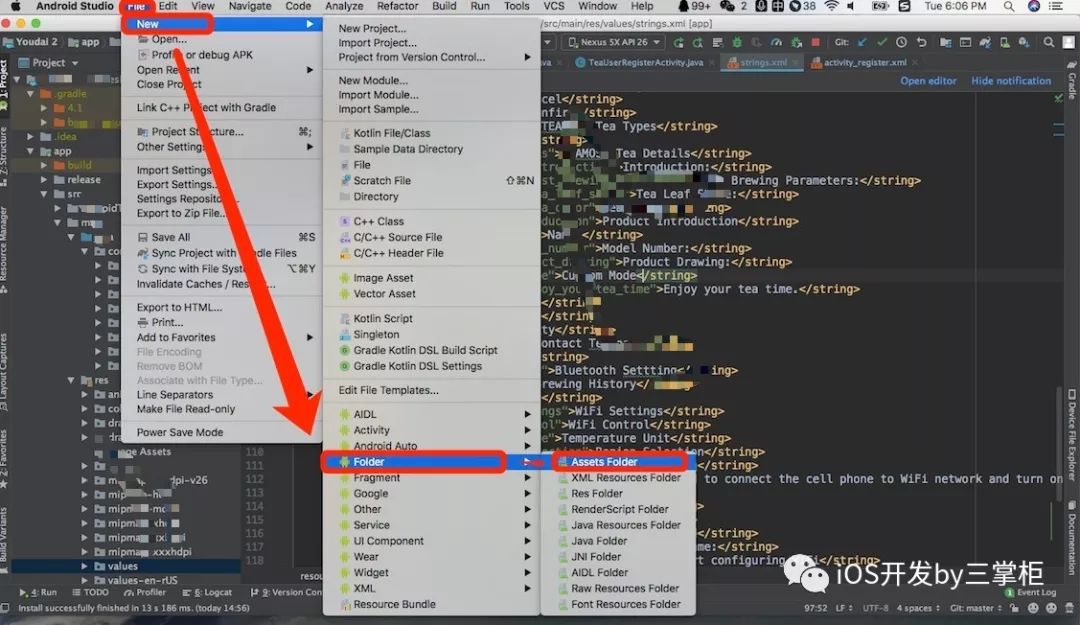Click Hide notification link
Viewport: 1080px width, 625px height.
(x=1011, y=81)
